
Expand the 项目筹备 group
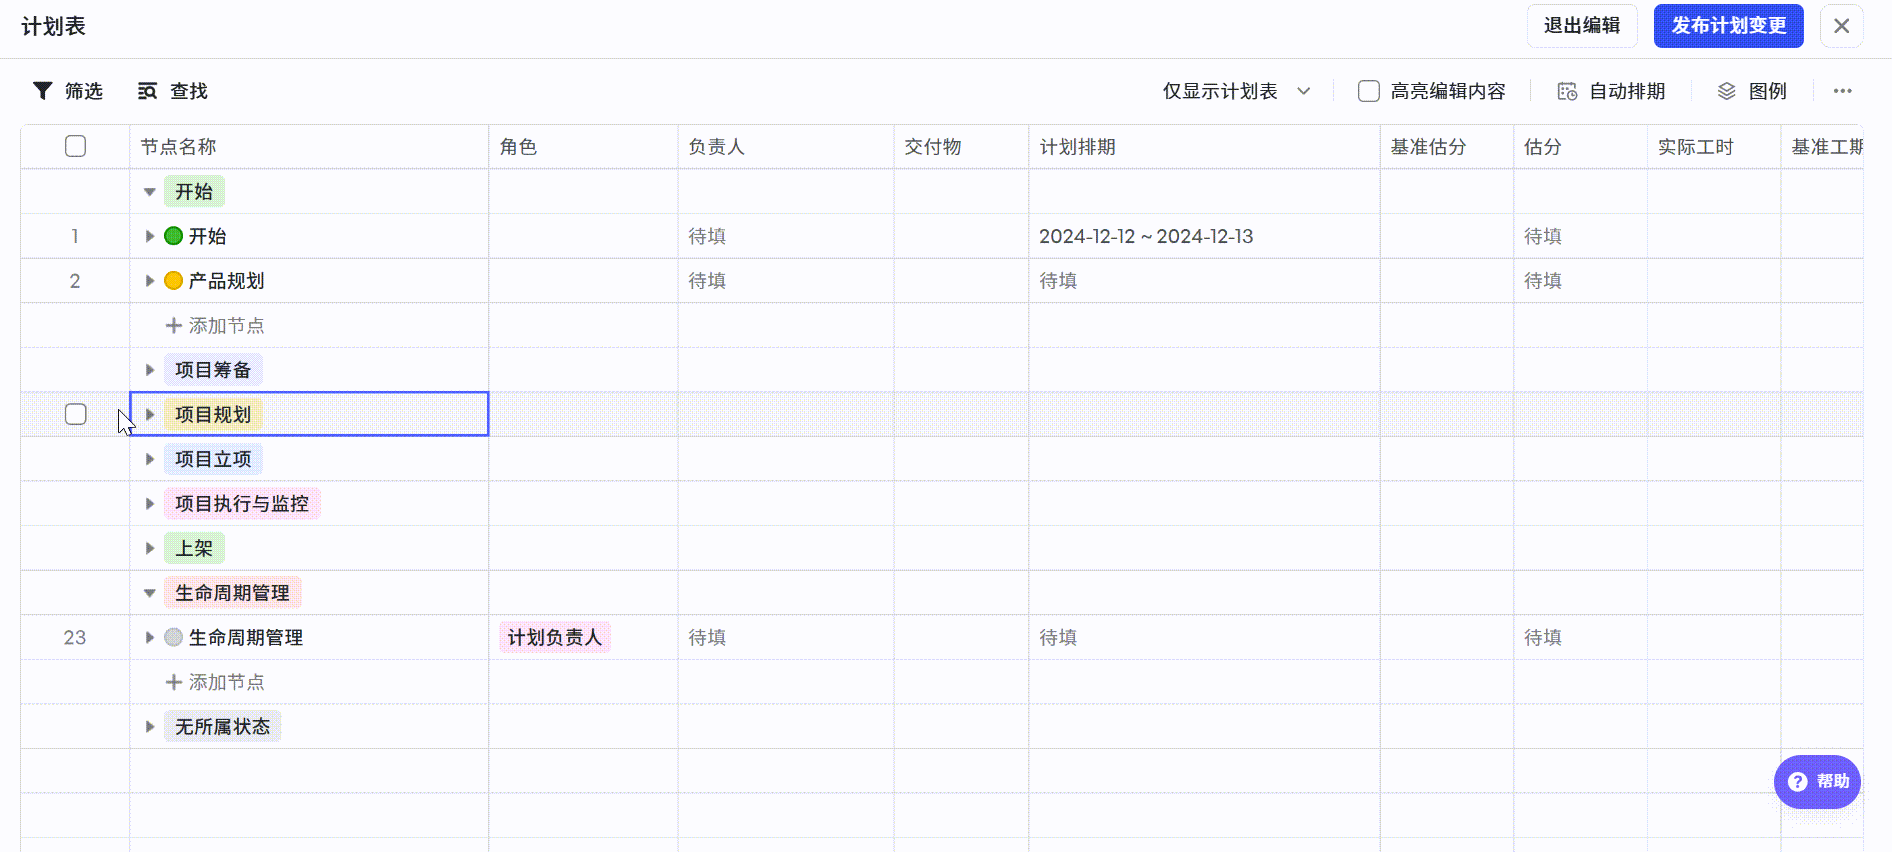coord(150,370)
